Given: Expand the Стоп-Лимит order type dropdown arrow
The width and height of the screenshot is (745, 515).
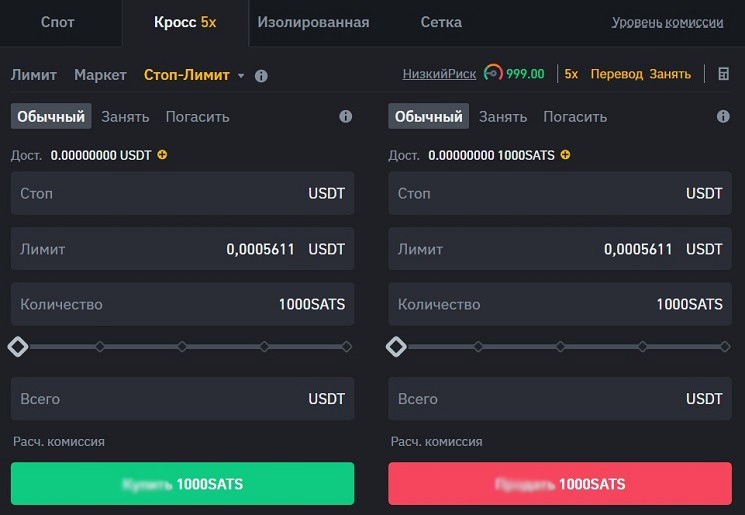Looking at the screenshot, I should point(241,76).
